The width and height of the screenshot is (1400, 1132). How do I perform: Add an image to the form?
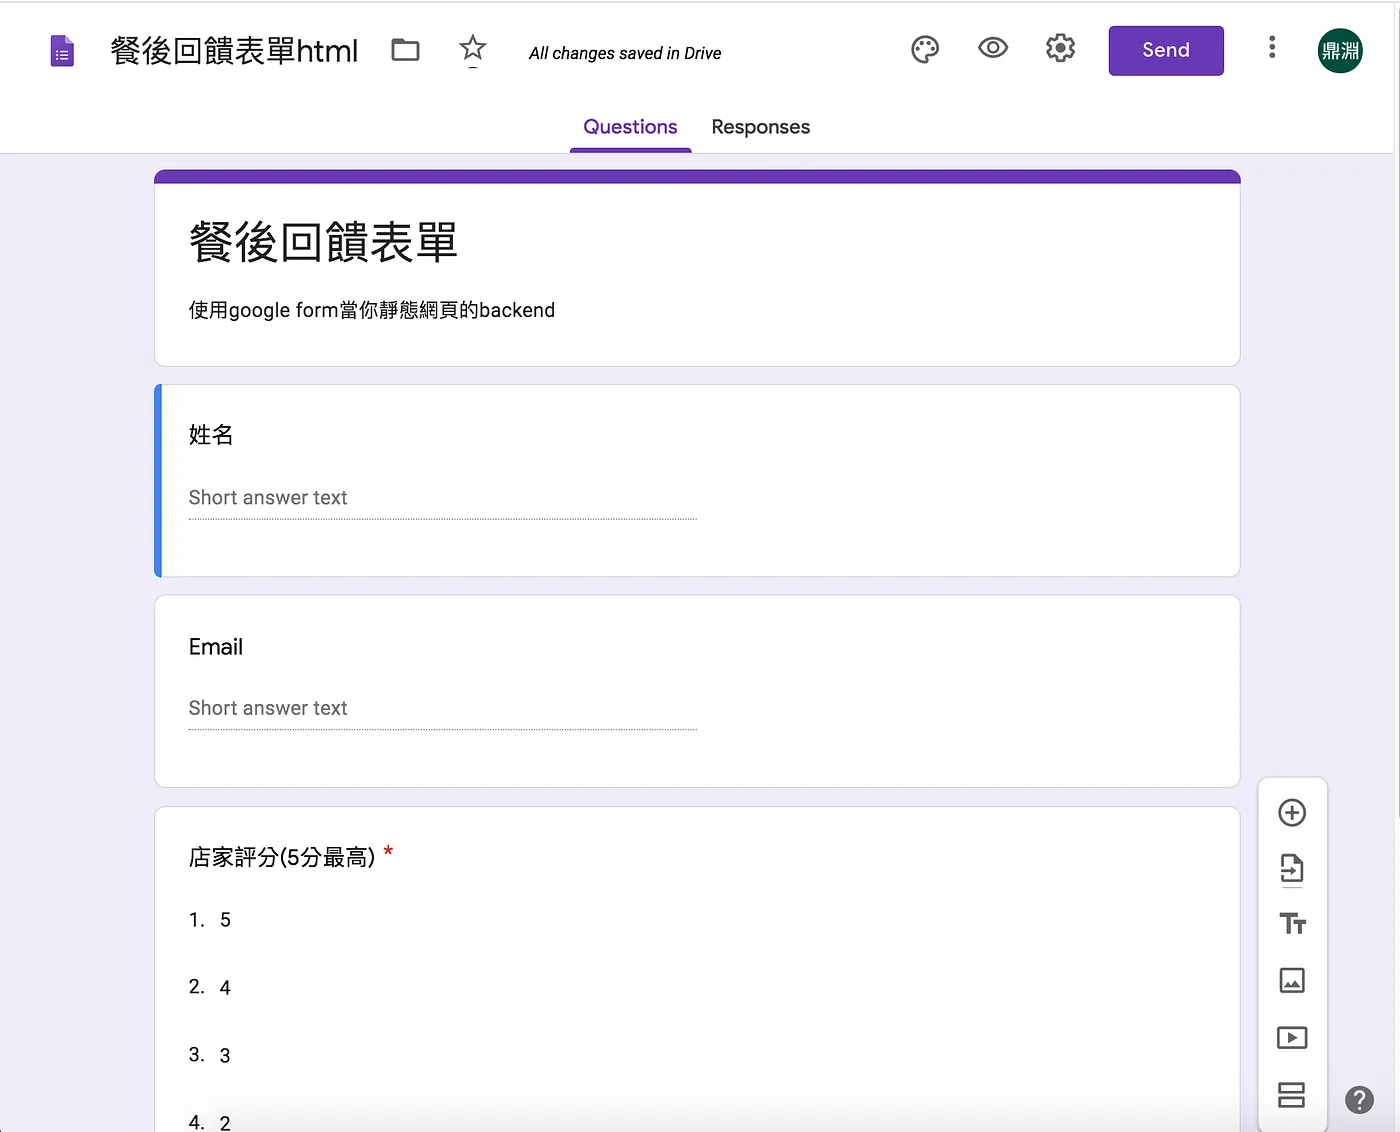[x=1292, y=981]
